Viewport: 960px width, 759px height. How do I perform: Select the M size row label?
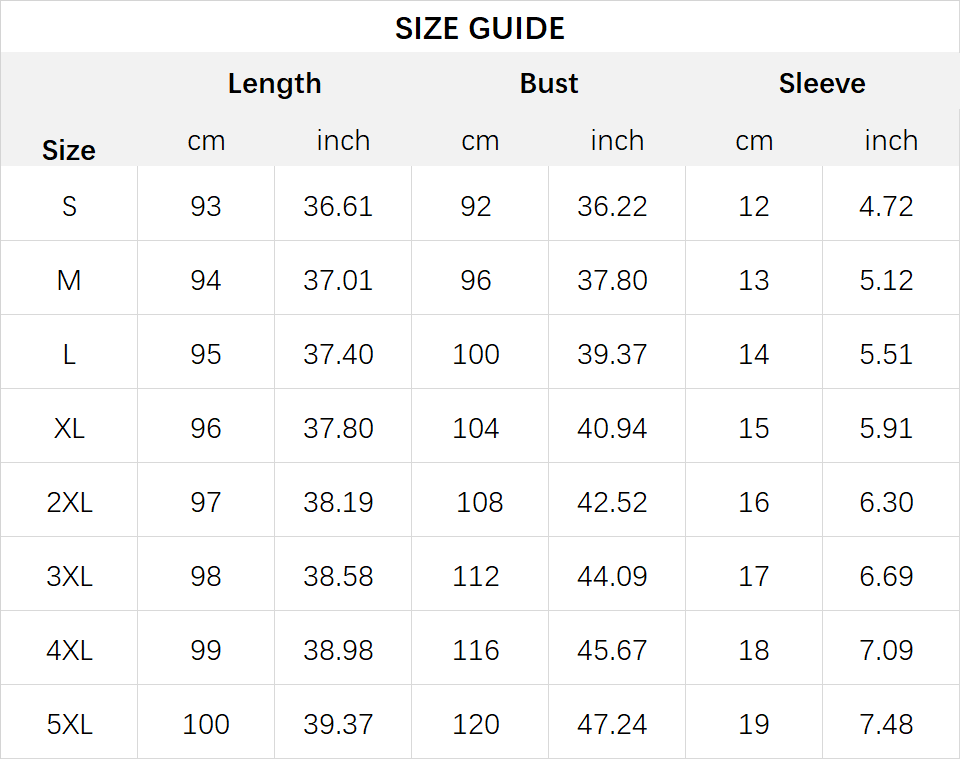coord(69,280)
